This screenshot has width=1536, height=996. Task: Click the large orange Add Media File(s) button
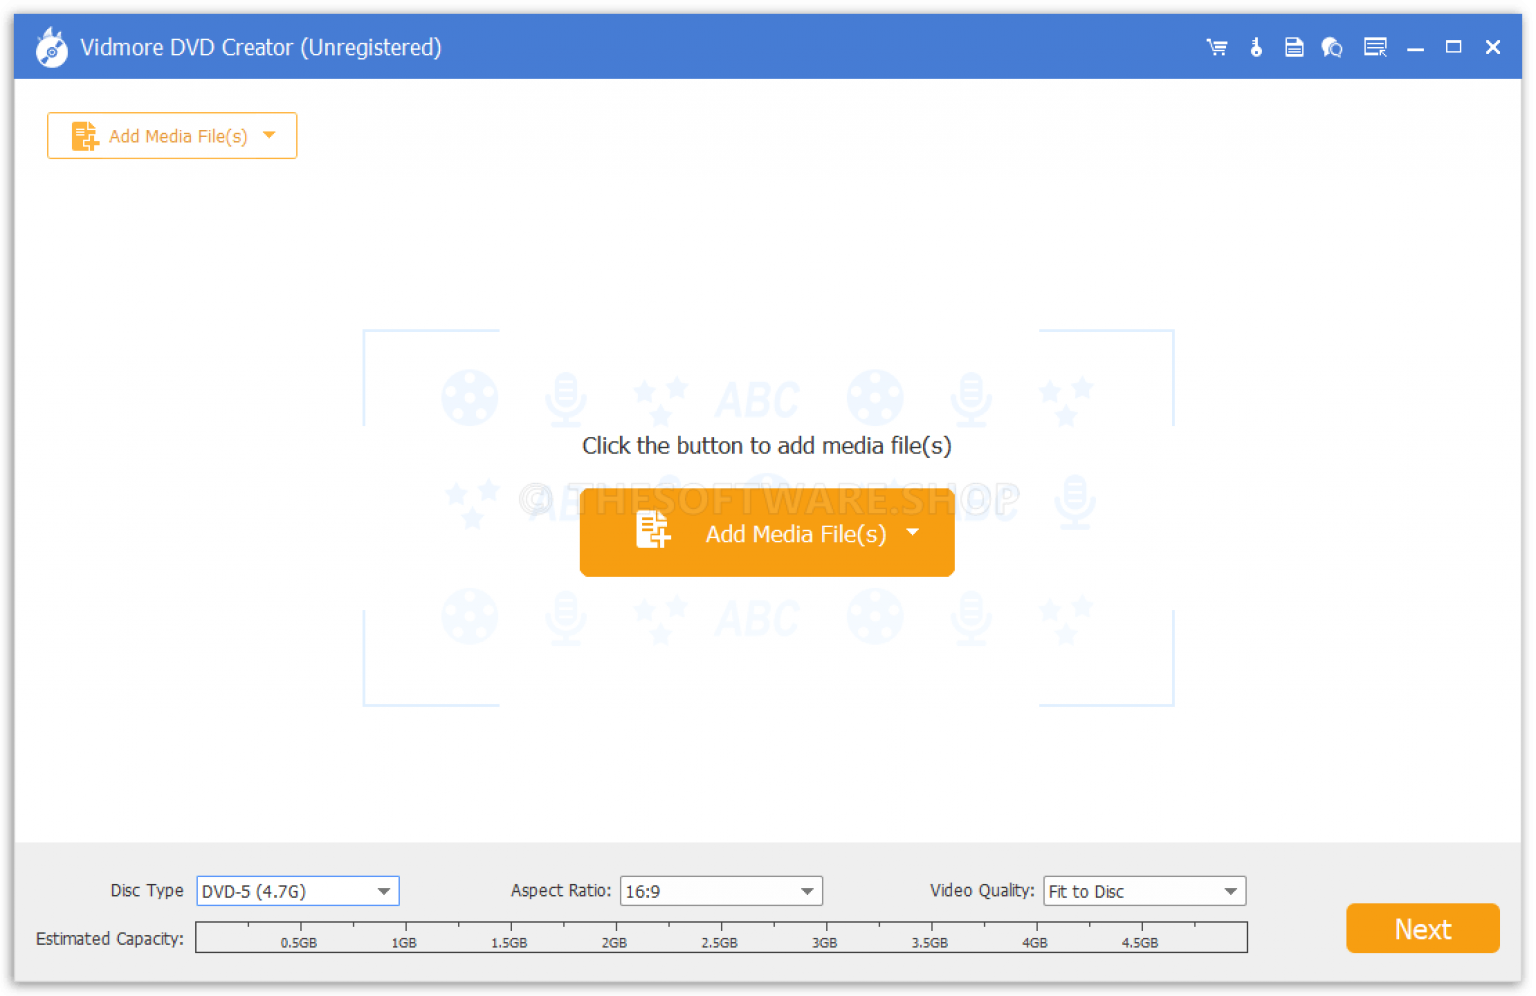click(767, 533)
